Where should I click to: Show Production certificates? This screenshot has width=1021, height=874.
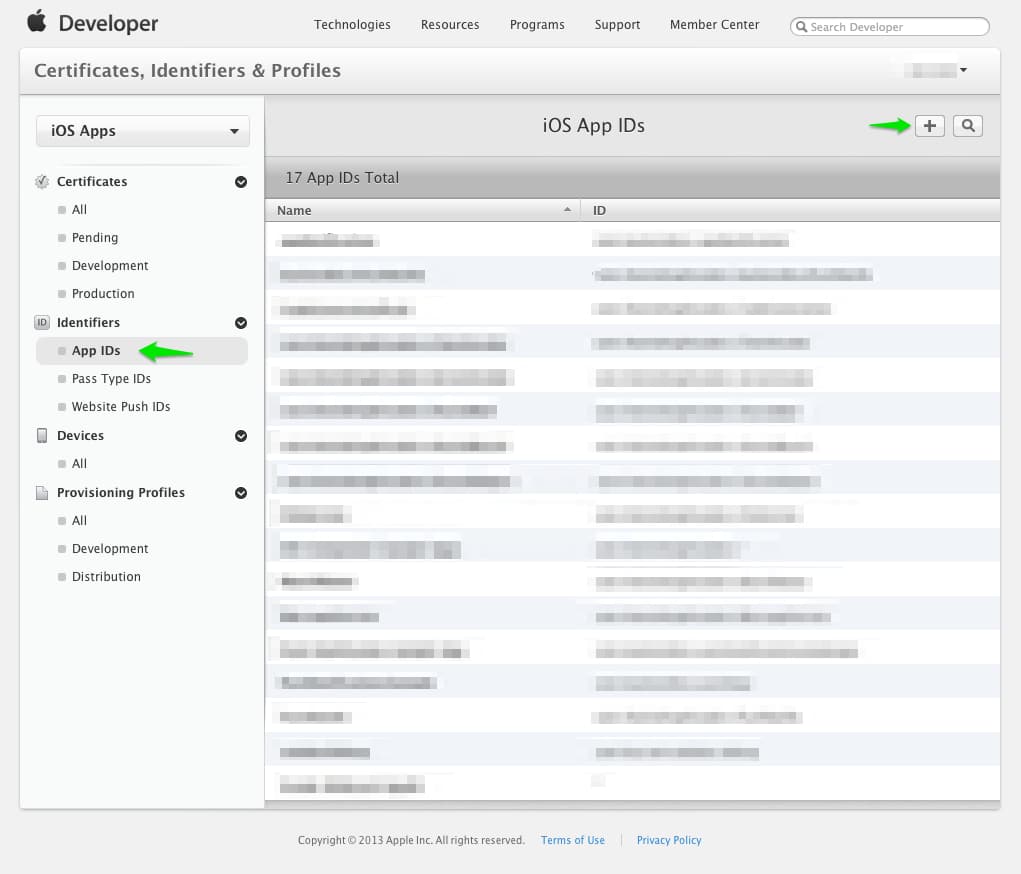(x=103, y=294)
